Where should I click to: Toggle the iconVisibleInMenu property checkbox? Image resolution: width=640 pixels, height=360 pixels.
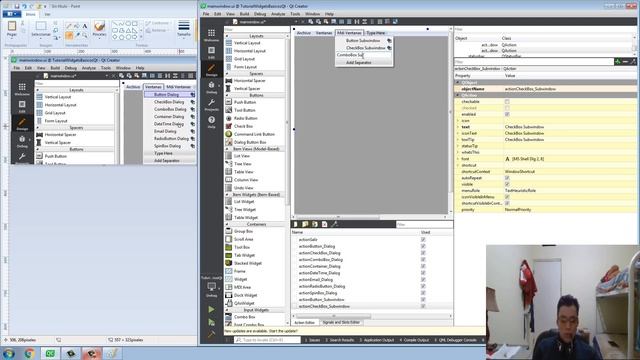[507, 197]
